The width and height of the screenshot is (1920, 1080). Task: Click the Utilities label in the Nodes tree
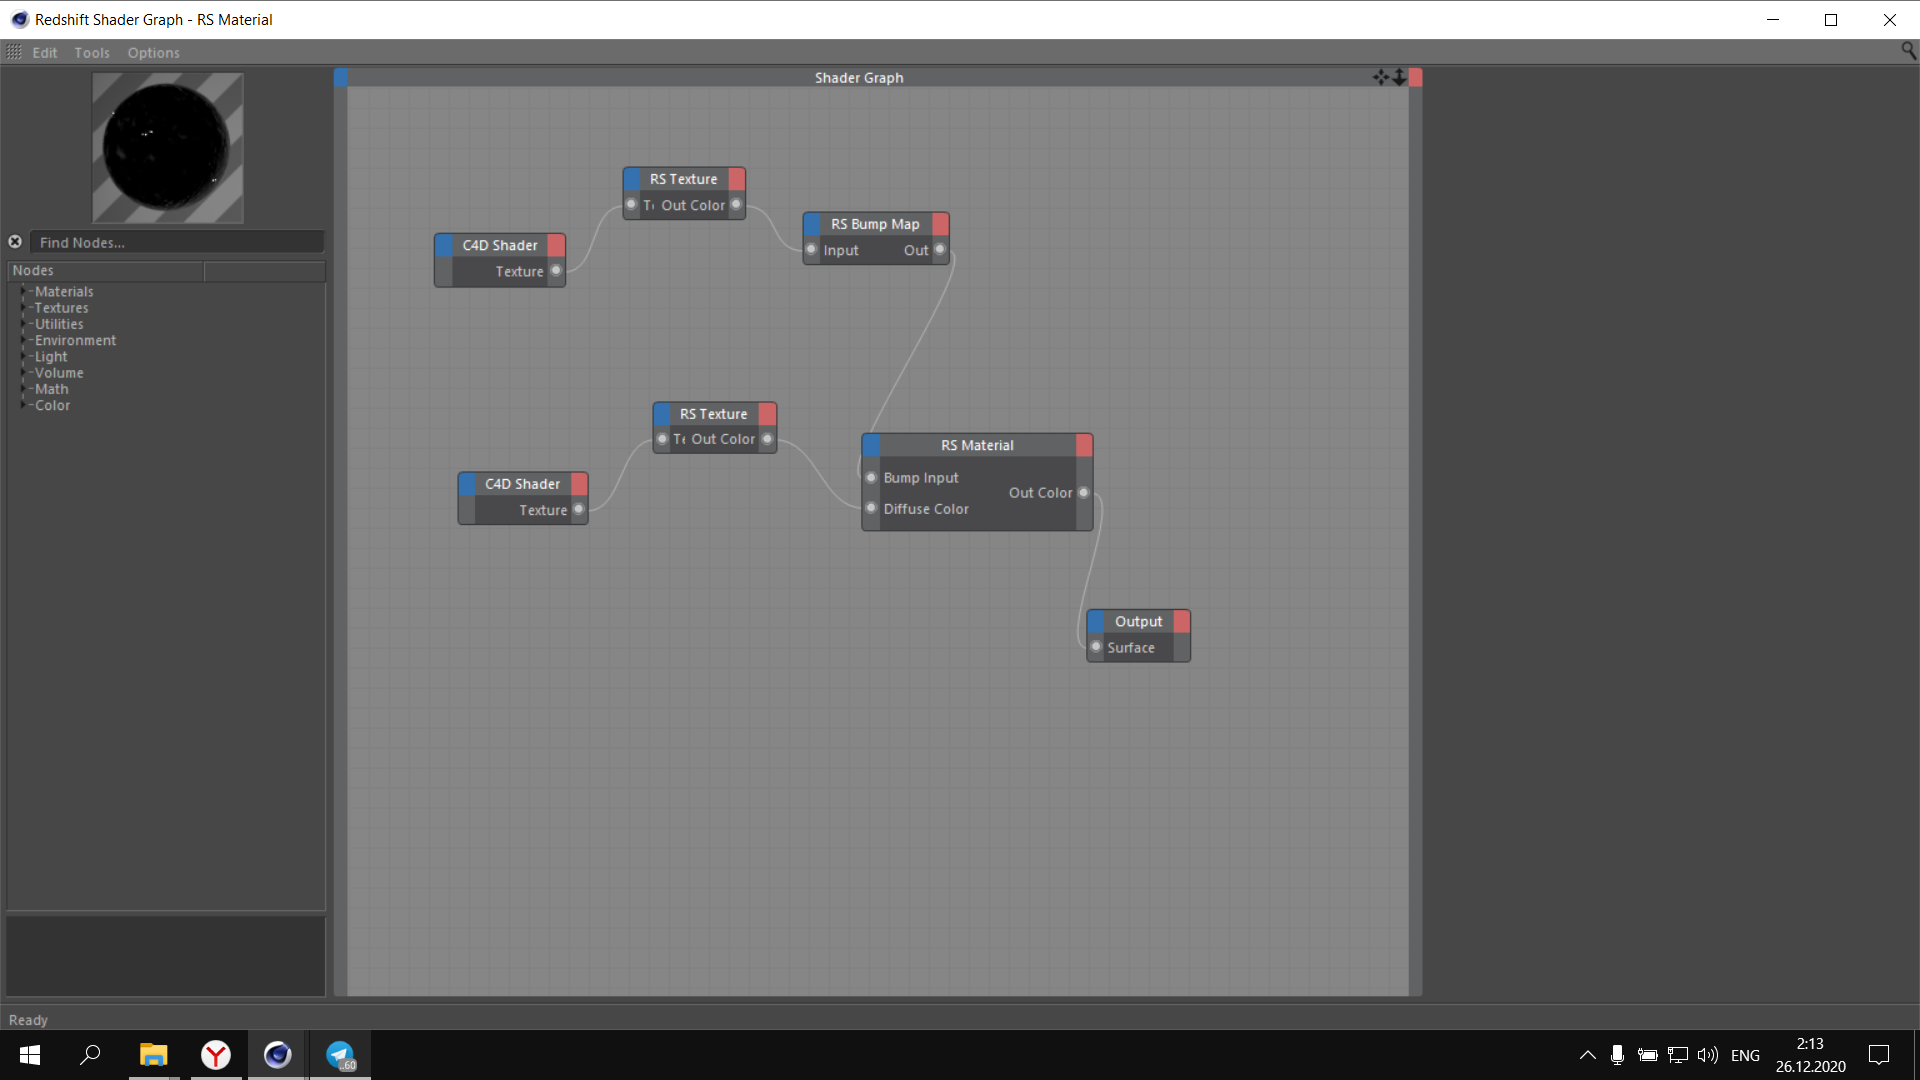(59, 324)
